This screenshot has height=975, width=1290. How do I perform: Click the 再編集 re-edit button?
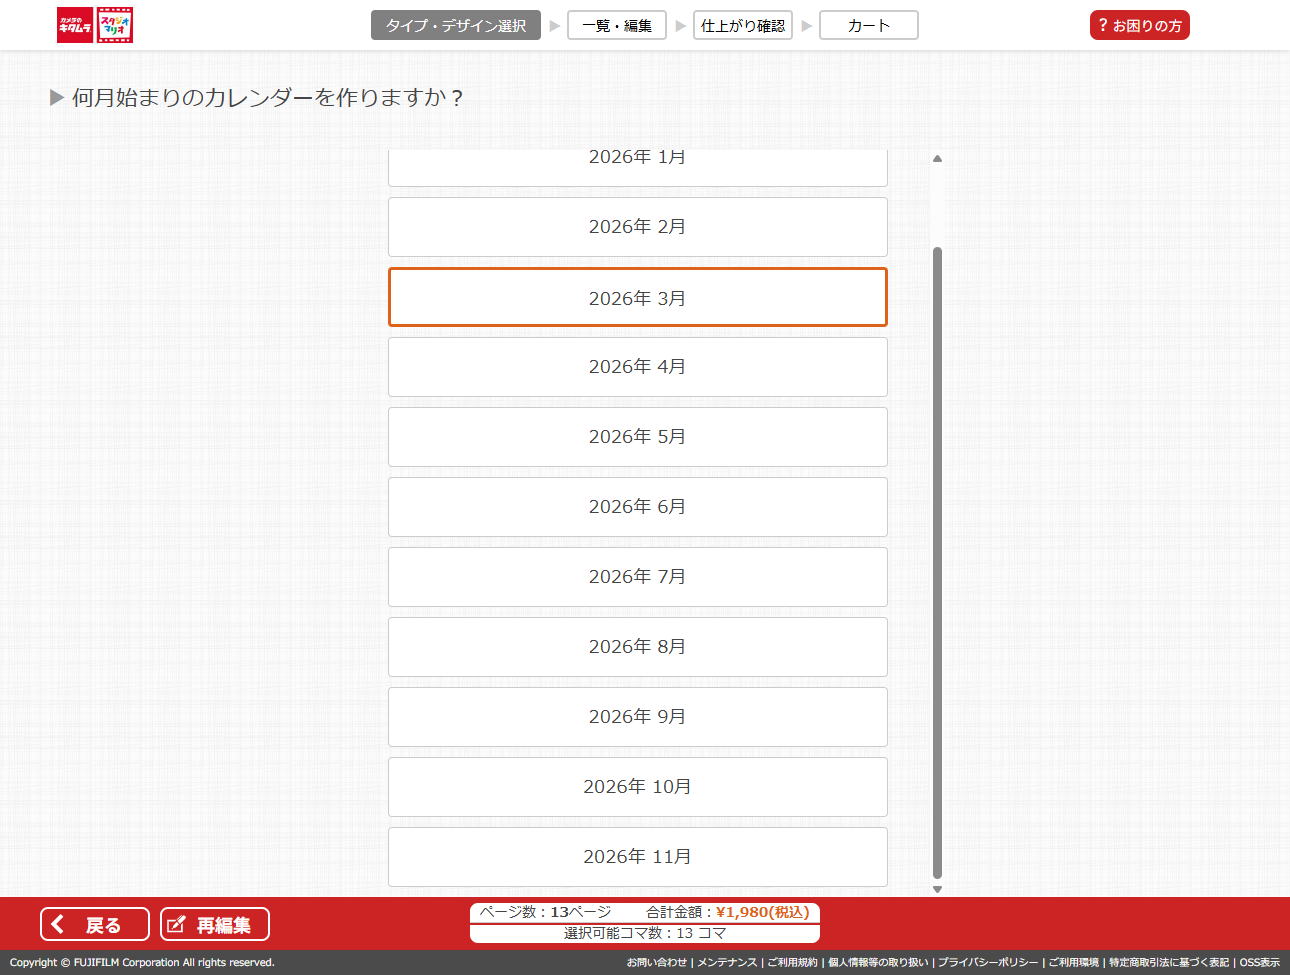coord(214,924)
